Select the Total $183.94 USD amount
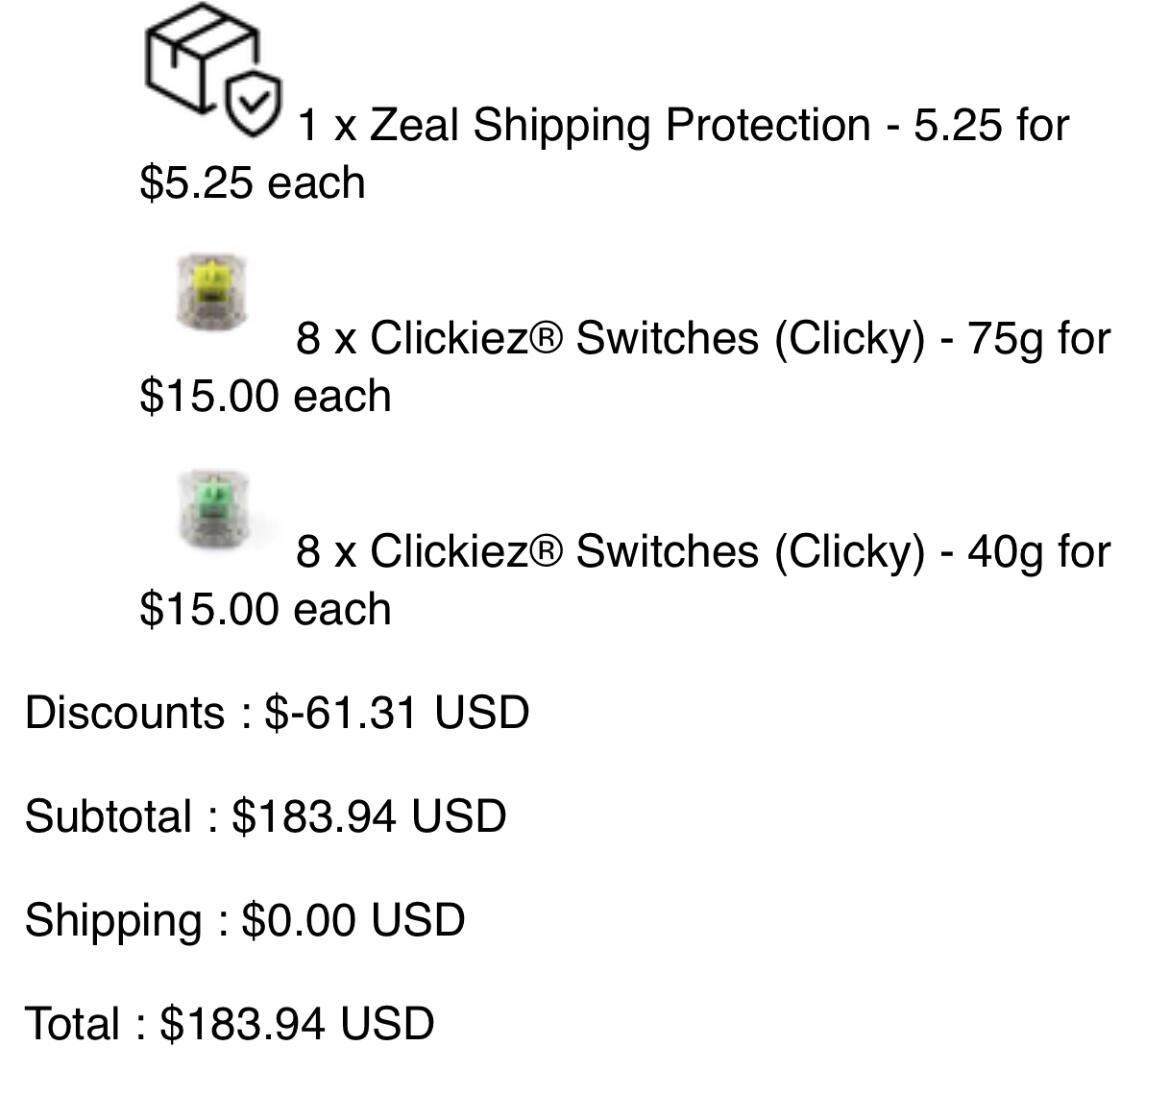 (x=297, y=1023)
